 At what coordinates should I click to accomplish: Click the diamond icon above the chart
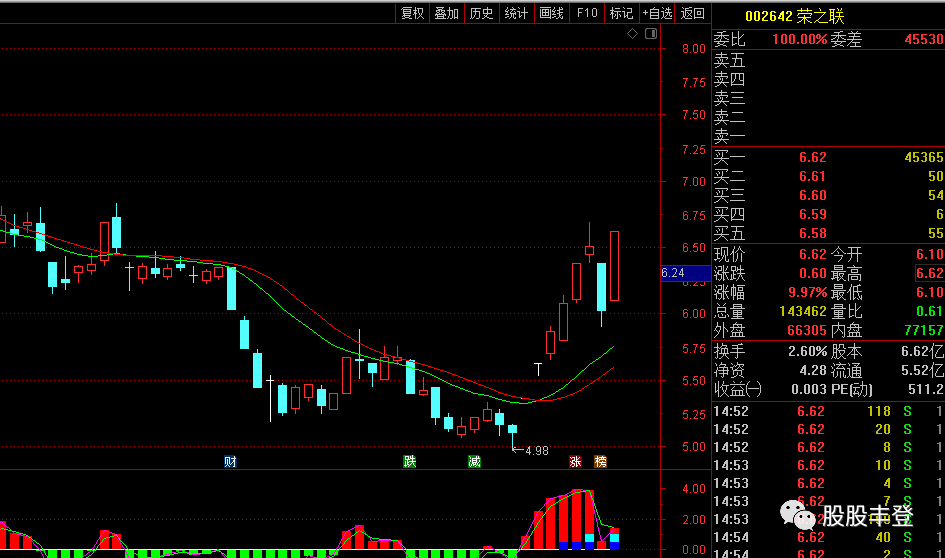click(632, 34)
